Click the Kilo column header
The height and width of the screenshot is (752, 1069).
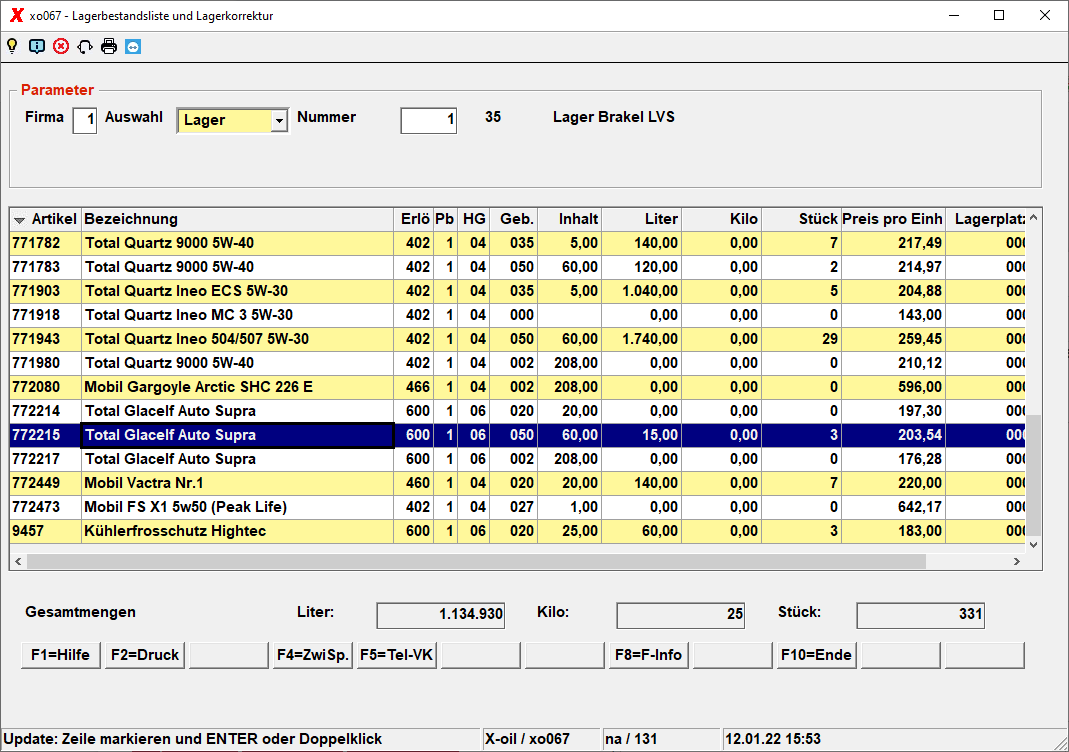(721, 220)
